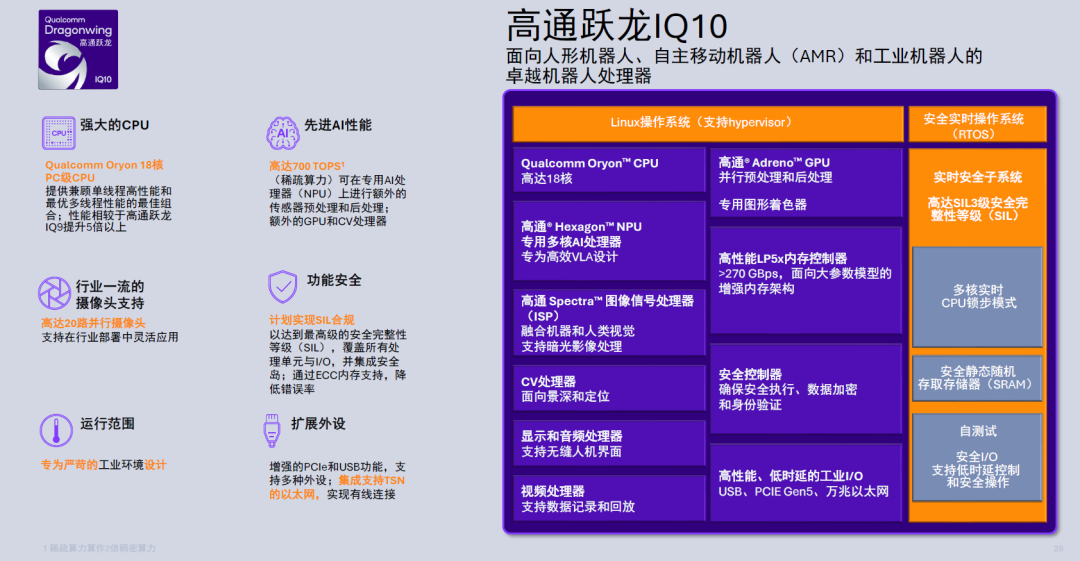
Task: Click the >270 GBps memory bandwidth text
Action: pyautogui.click(x=804, y=280)
